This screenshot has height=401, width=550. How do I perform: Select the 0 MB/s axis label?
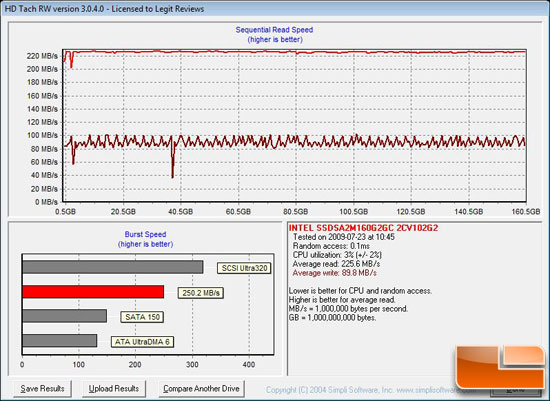(x=46, y=202)
